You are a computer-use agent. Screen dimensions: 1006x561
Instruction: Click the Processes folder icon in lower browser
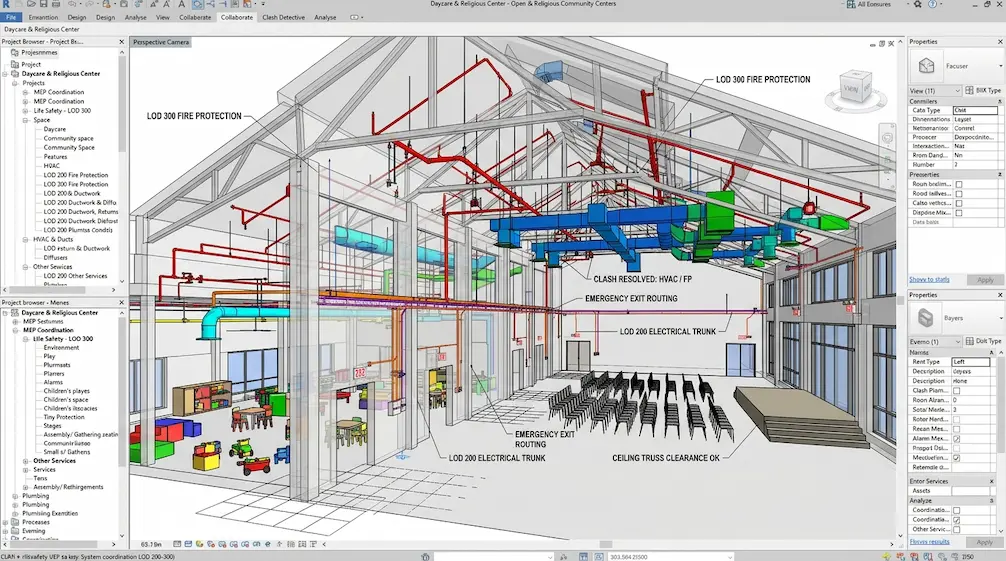(x=15, y=522)
